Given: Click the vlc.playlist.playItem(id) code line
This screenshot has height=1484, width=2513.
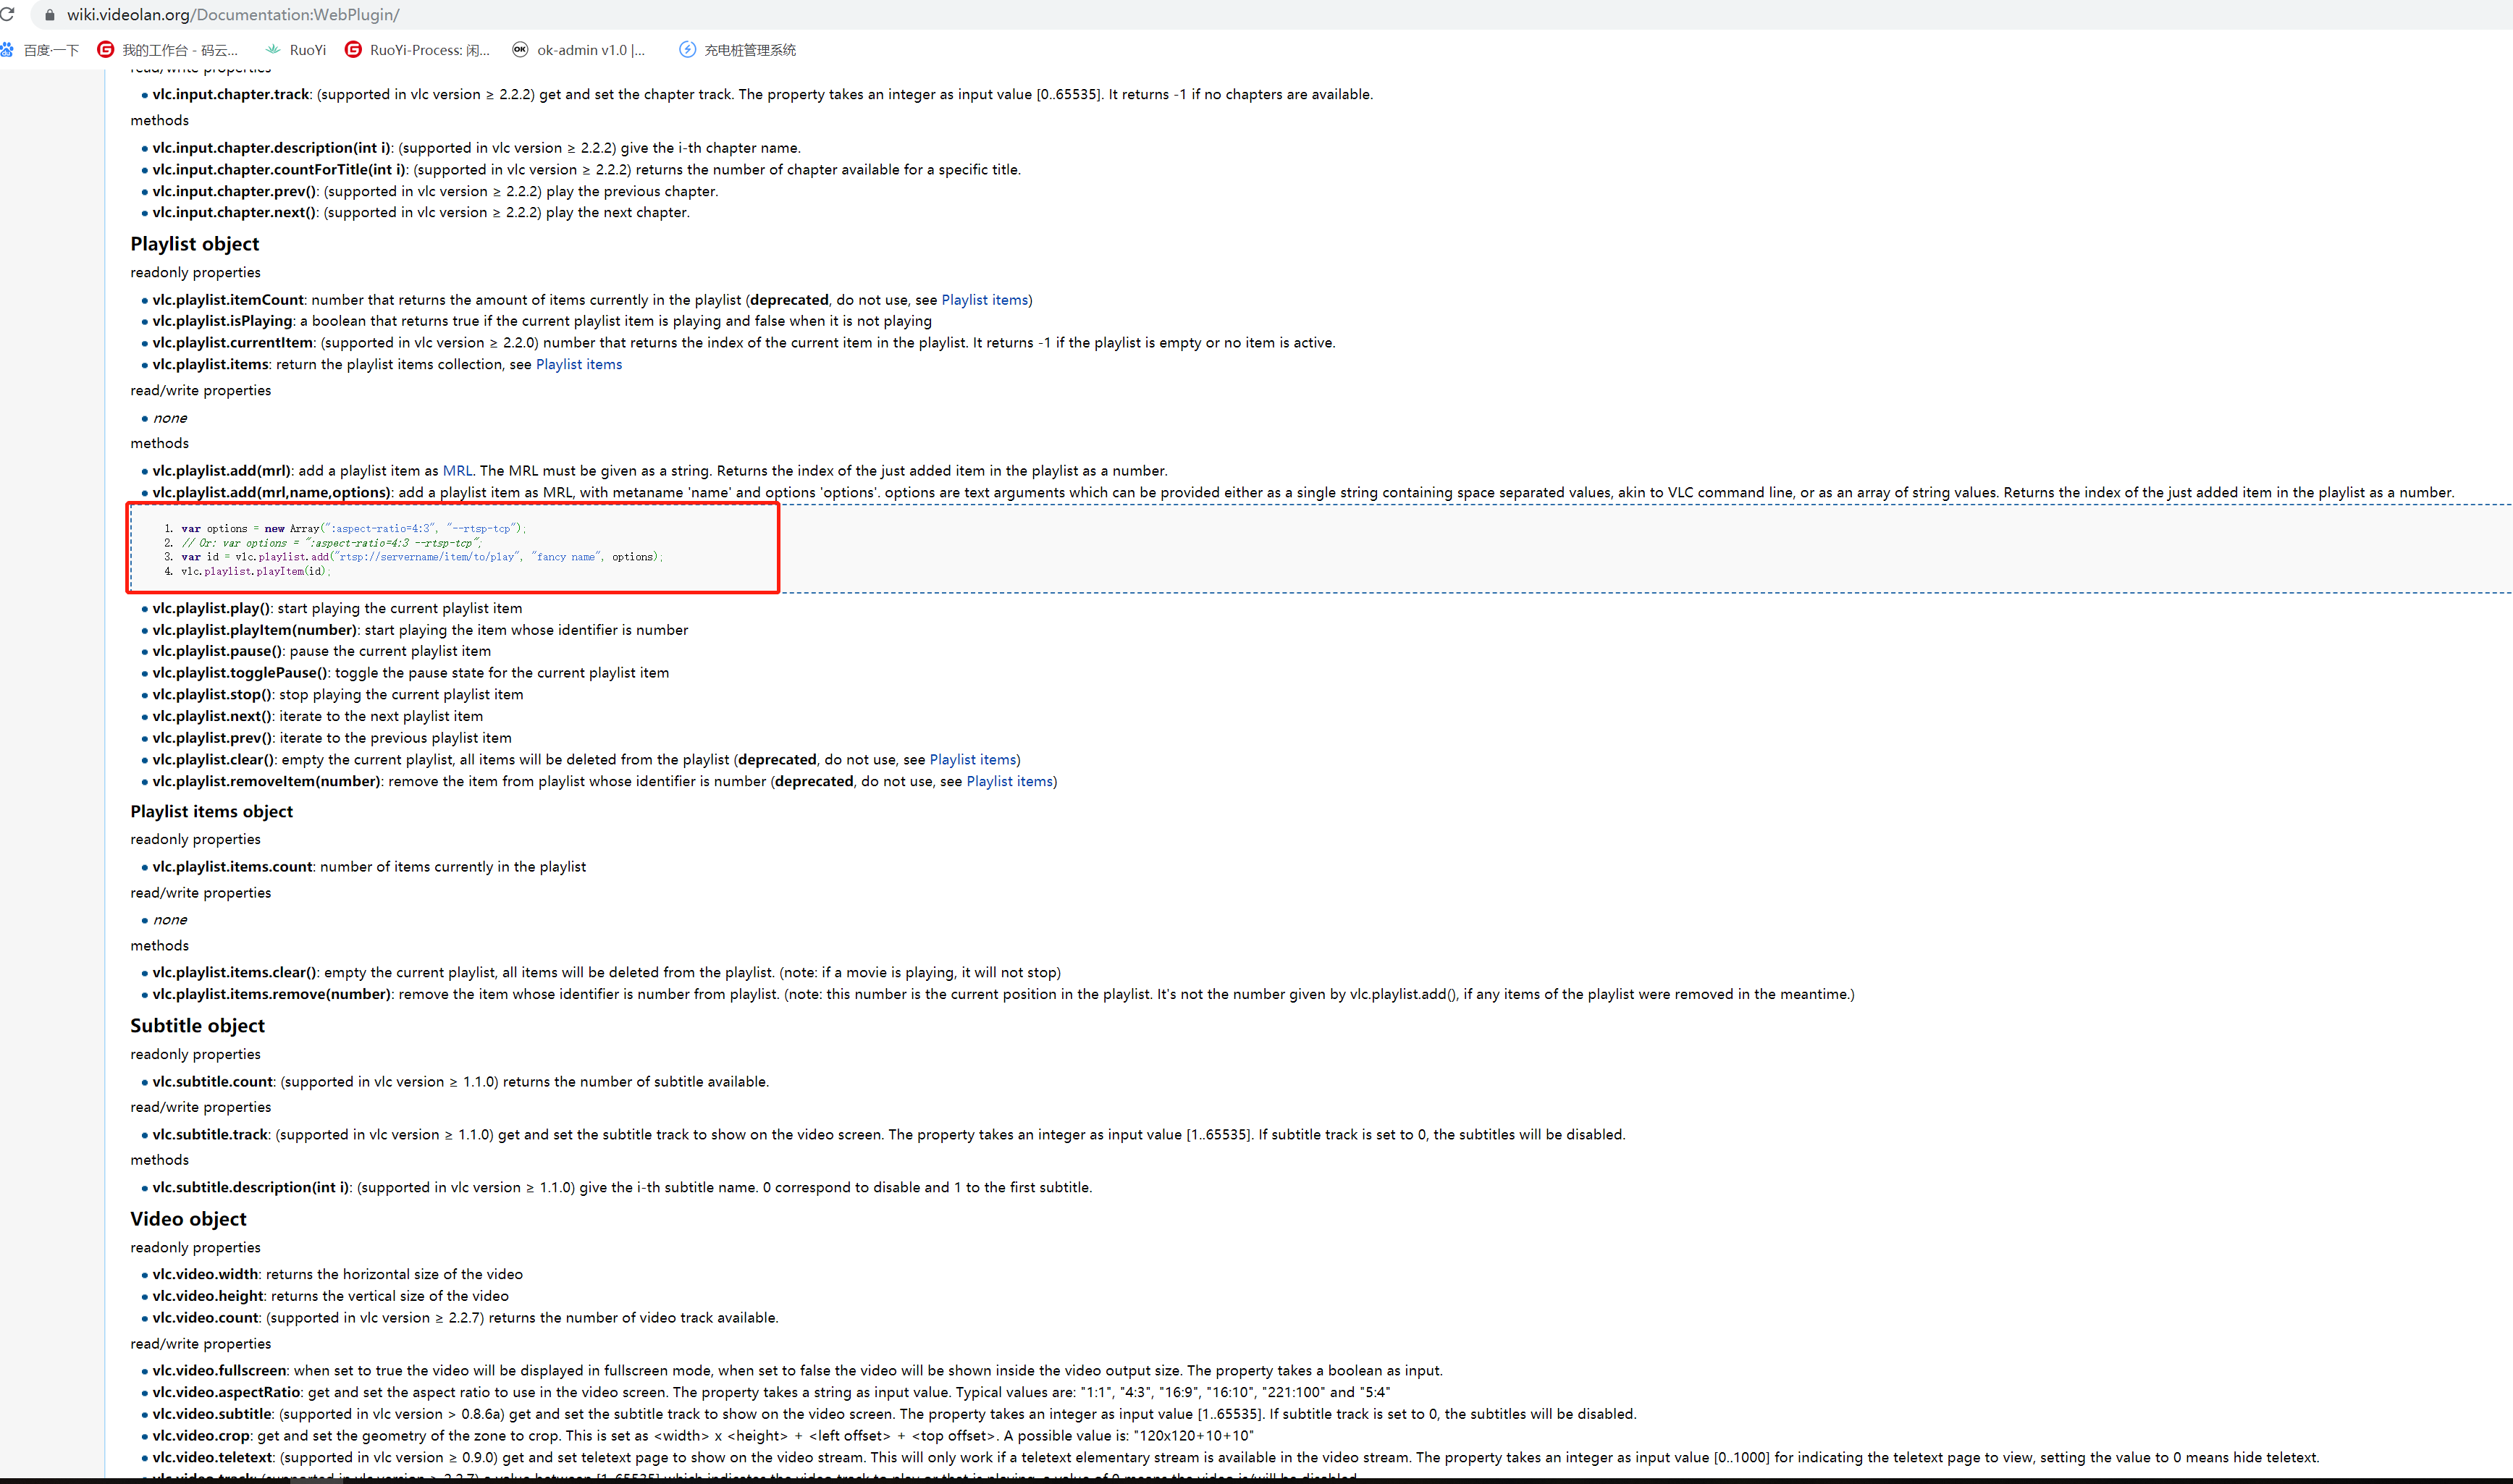Looking at the screenshot, I should [254, 572].
